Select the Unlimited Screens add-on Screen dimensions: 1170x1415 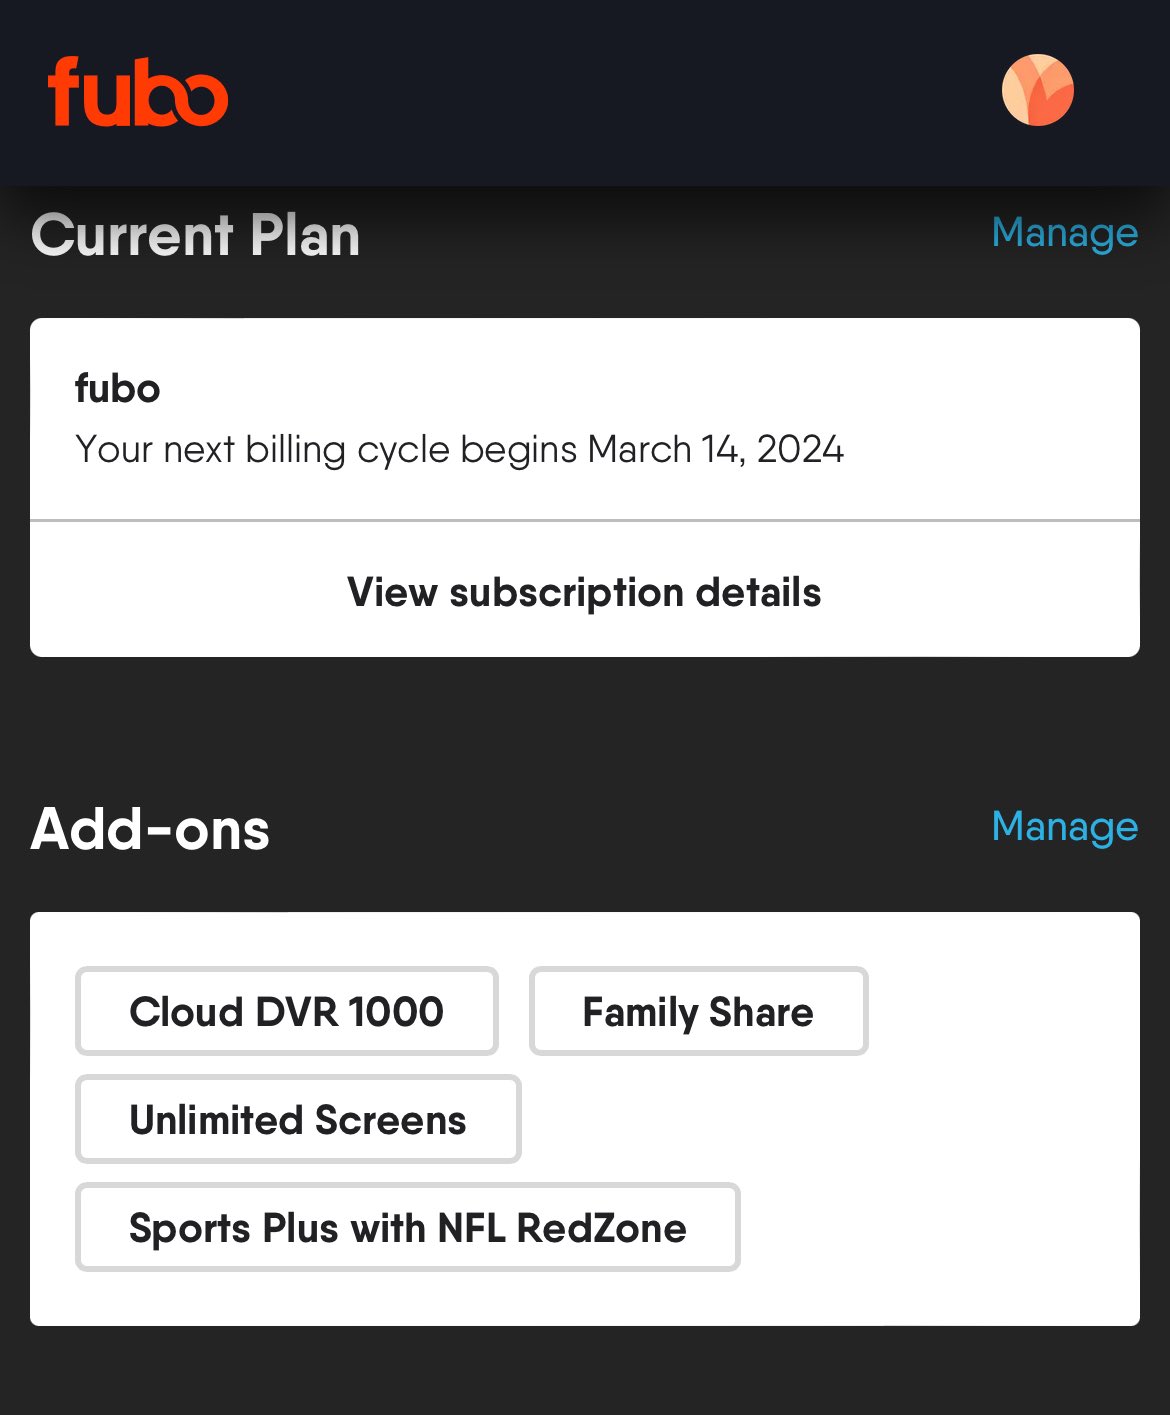(298, 1119)
